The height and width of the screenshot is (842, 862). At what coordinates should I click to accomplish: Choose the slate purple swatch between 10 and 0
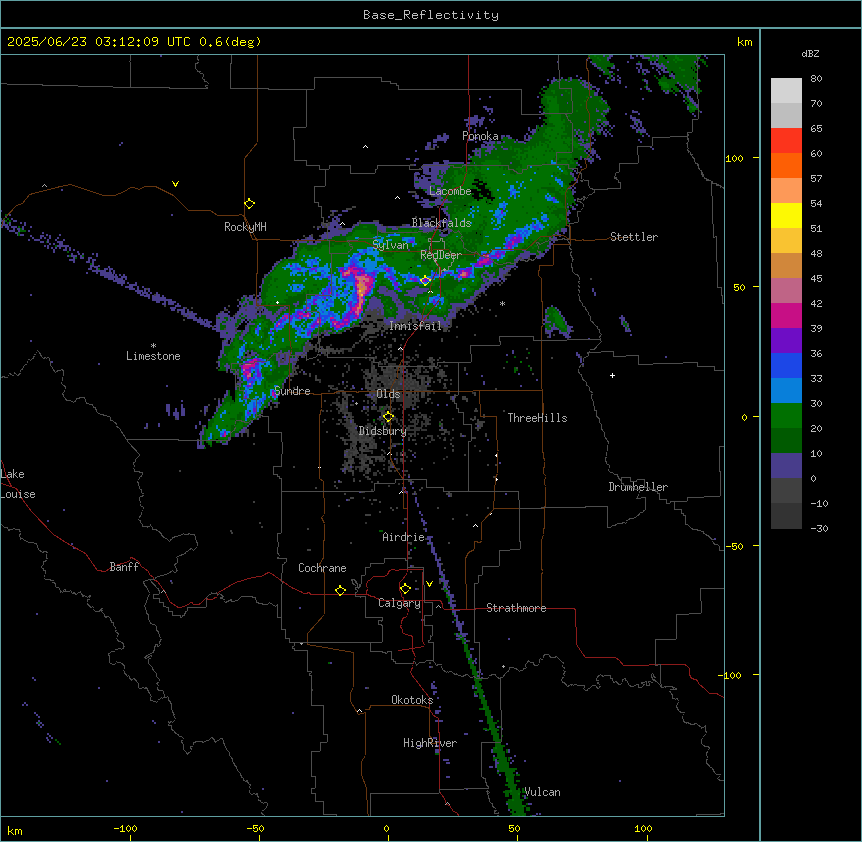(x=786, y=466)
